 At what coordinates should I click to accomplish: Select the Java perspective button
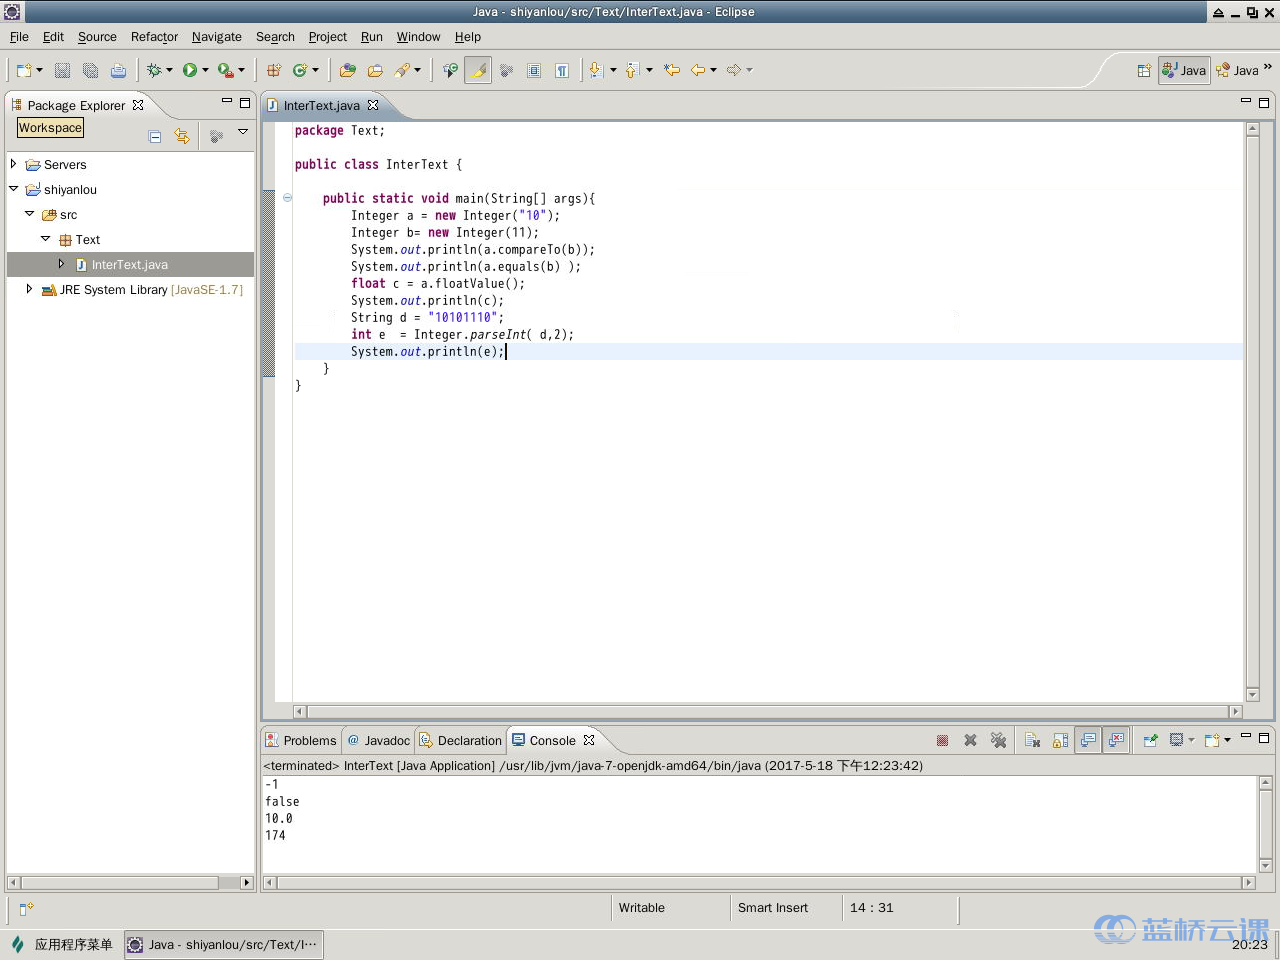point(1184,70)
